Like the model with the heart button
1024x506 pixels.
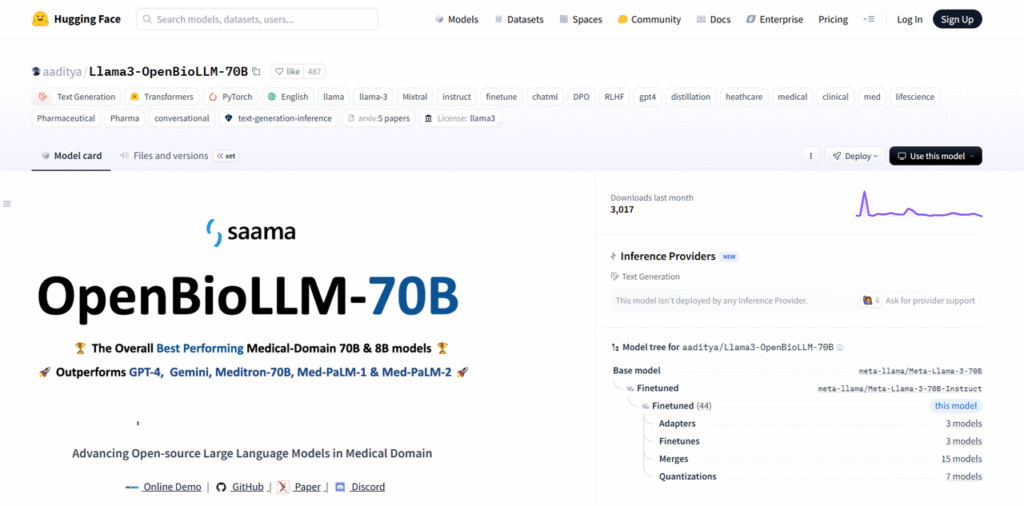287,72
